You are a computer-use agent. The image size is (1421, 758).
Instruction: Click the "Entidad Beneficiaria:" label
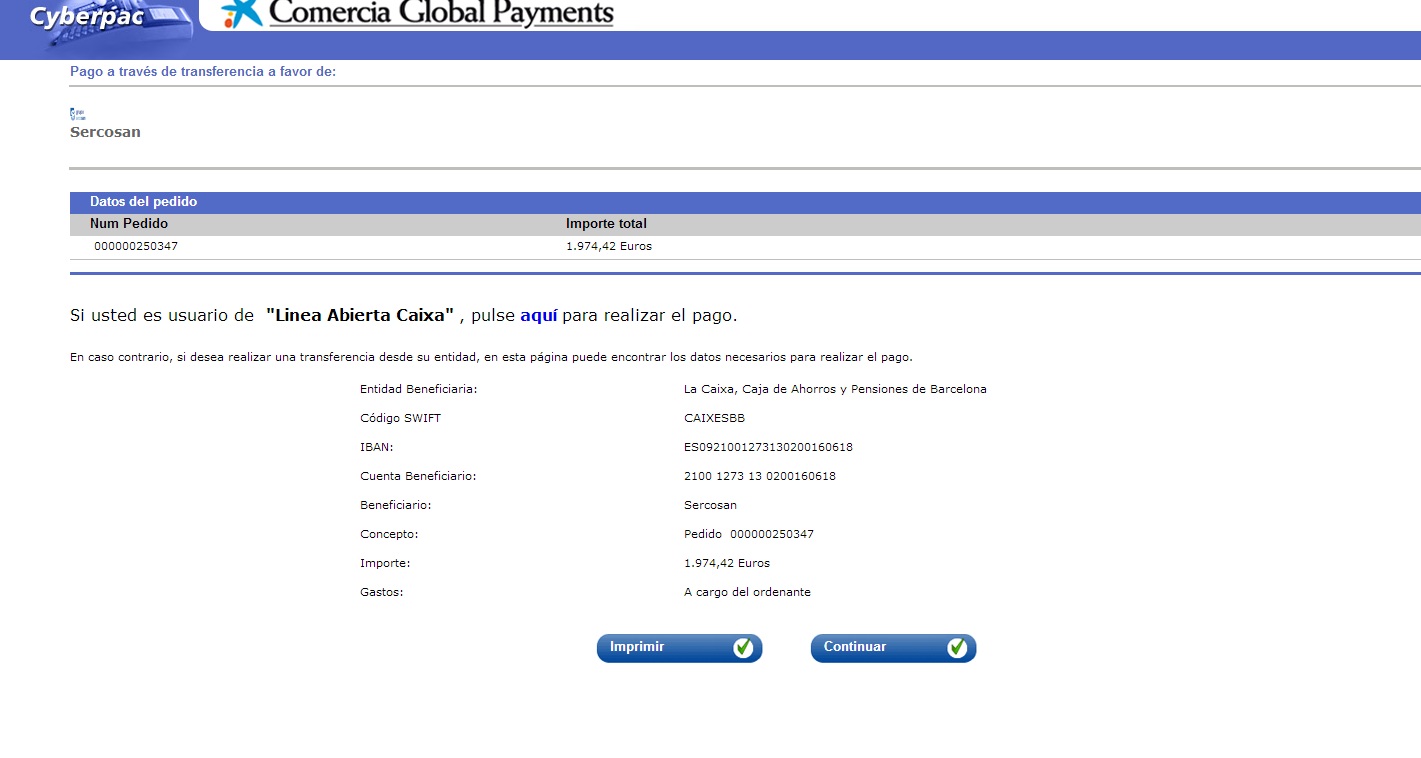418,389
